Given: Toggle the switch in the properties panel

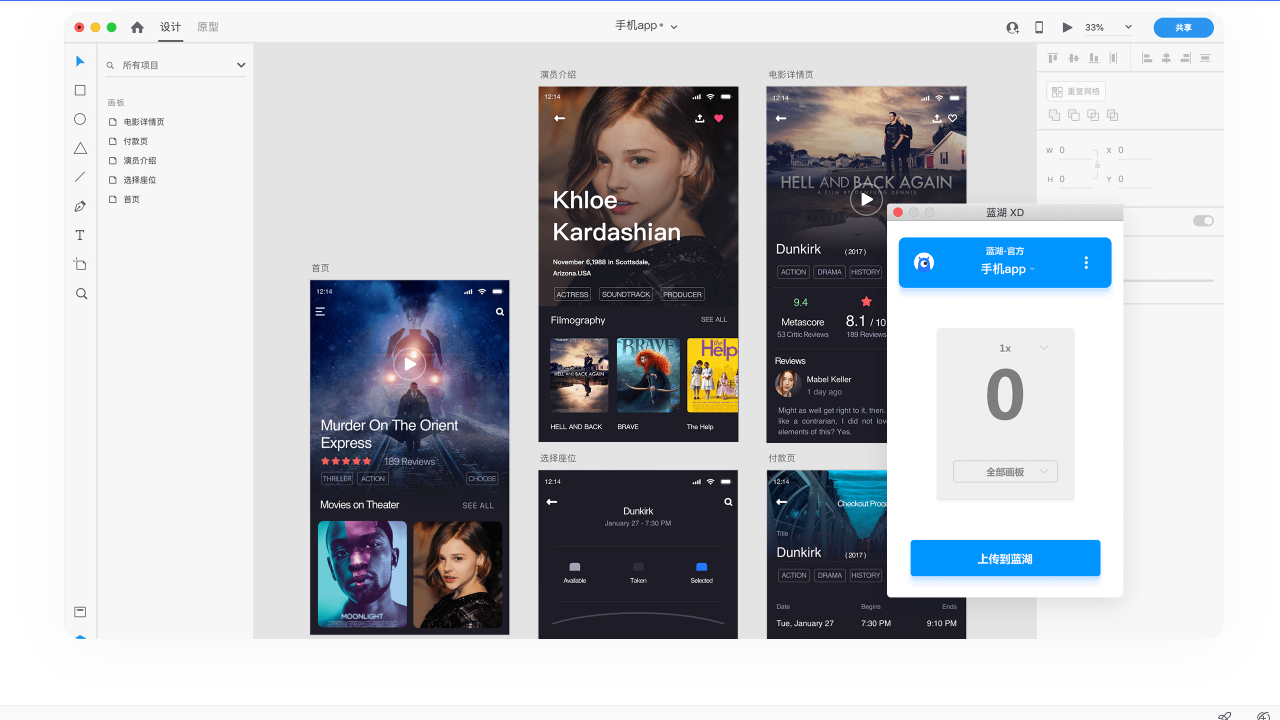Looking at the screenshot, I should [1203, 220].
